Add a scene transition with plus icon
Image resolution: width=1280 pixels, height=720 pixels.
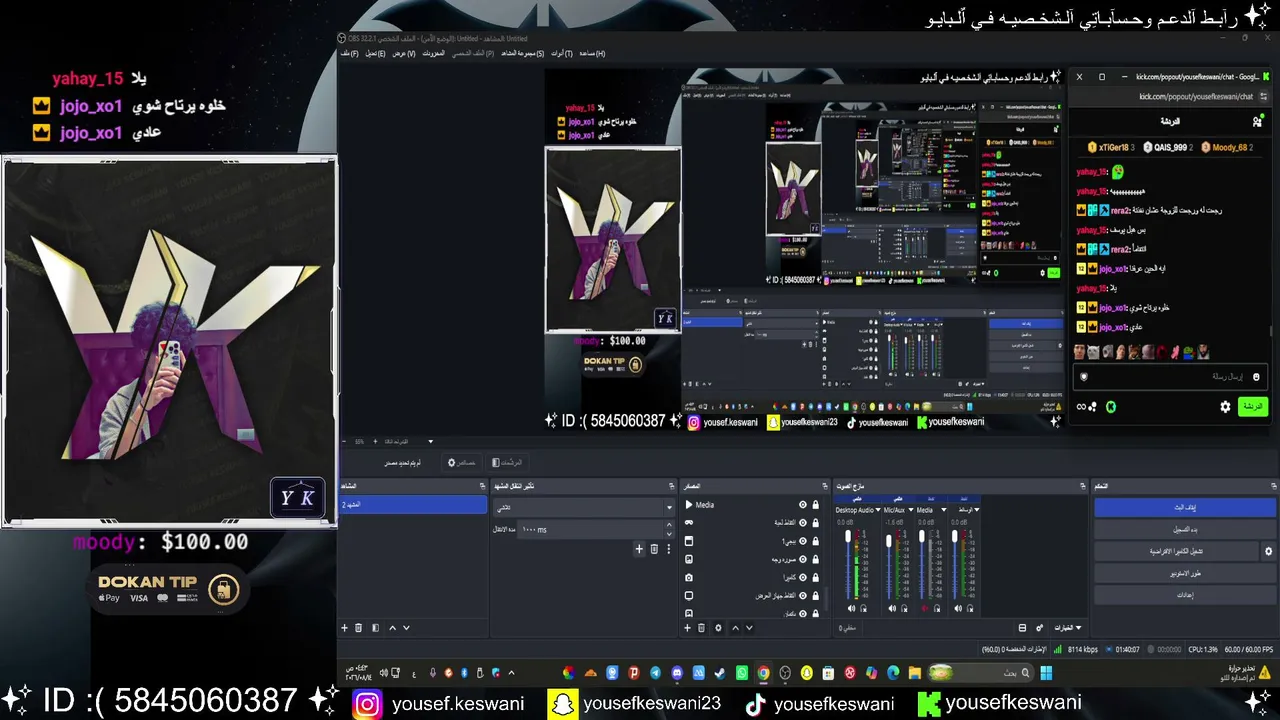coord(639,549)
